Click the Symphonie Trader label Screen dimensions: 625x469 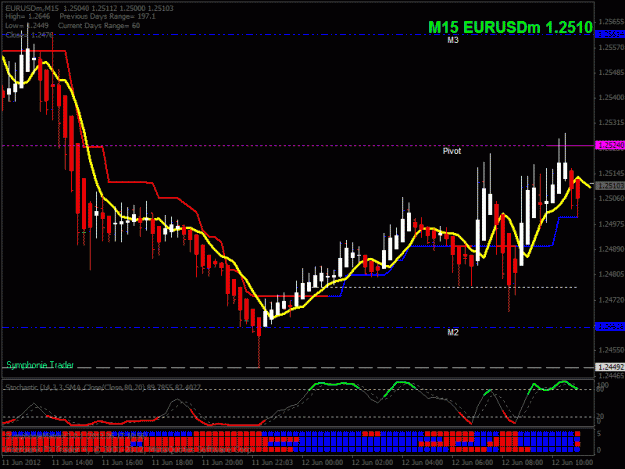coord(40,365)
